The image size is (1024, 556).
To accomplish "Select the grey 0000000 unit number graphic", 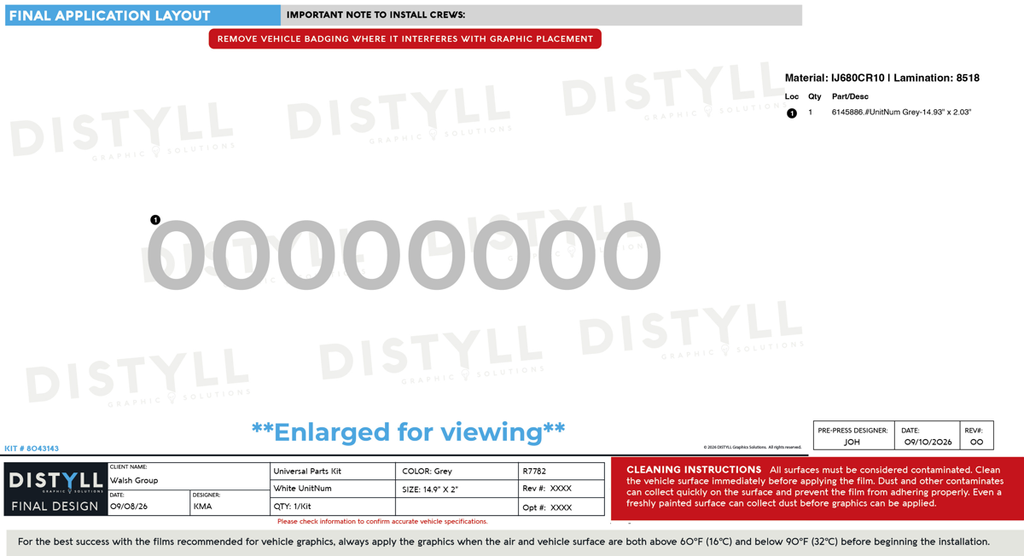I will (x=403, y=255).
